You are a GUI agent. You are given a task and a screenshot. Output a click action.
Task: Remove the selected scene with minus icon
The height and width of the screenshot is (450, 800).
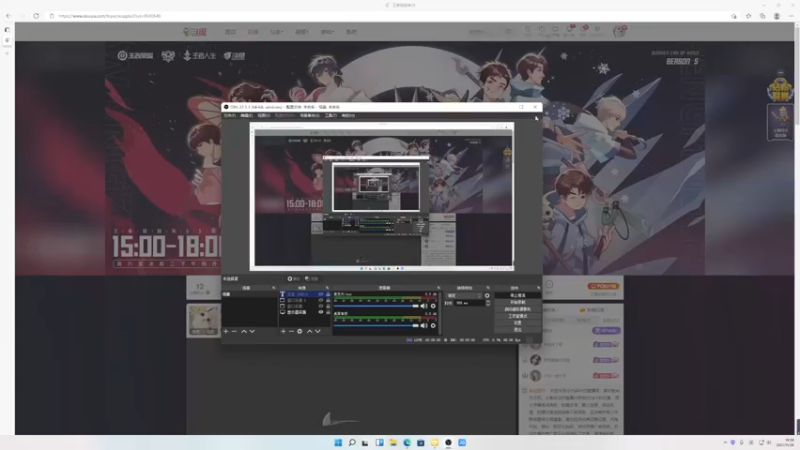[x=235, y=332]
